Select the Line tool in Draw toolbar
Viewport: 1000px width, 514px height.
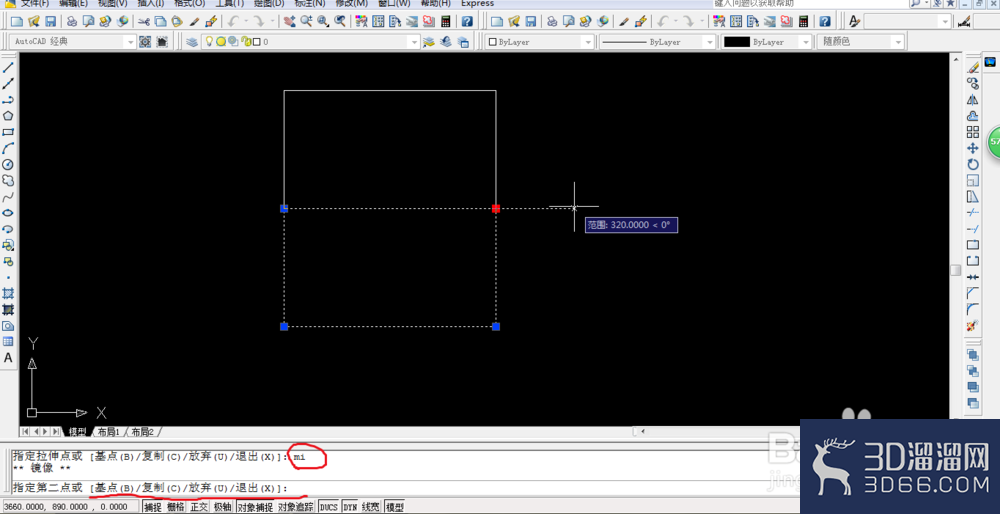8,68
